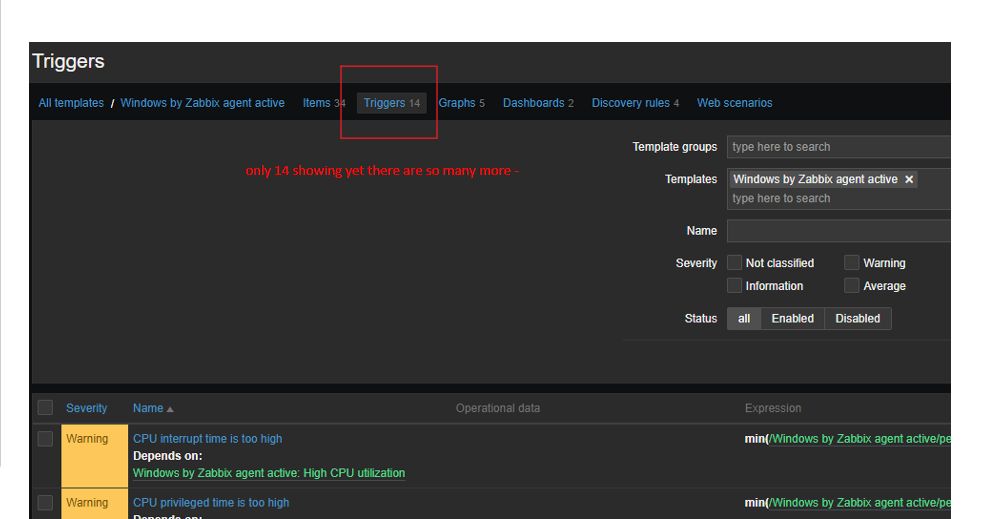
Task: Open Windows by Zabbix agent active breadcrumb
Action: [202, 103]
